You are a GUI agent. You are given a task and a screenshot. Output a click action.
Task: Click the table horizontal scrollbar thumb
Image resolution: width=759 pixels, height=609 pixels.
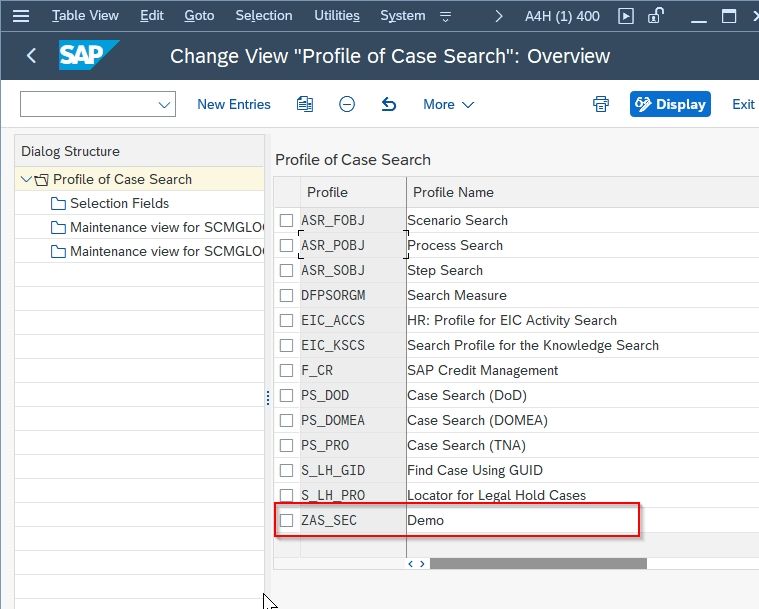[538, 563]
